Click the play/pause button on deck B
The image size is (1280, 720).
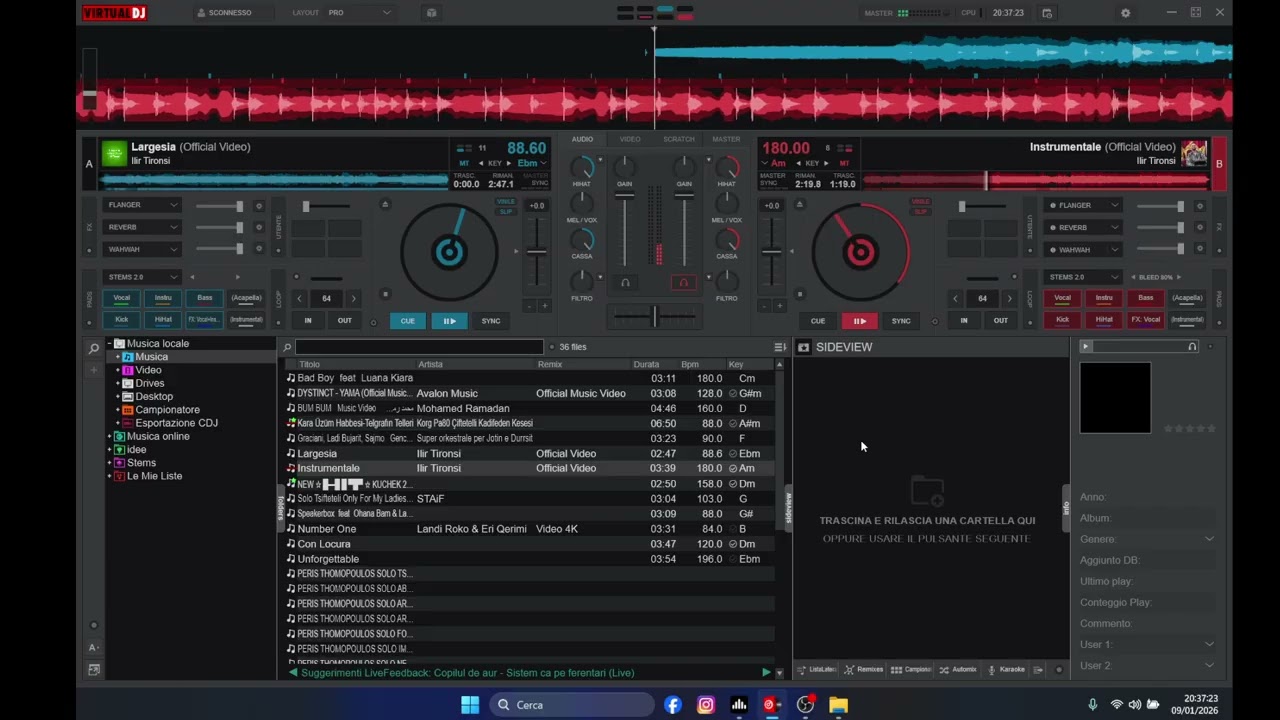859,321
